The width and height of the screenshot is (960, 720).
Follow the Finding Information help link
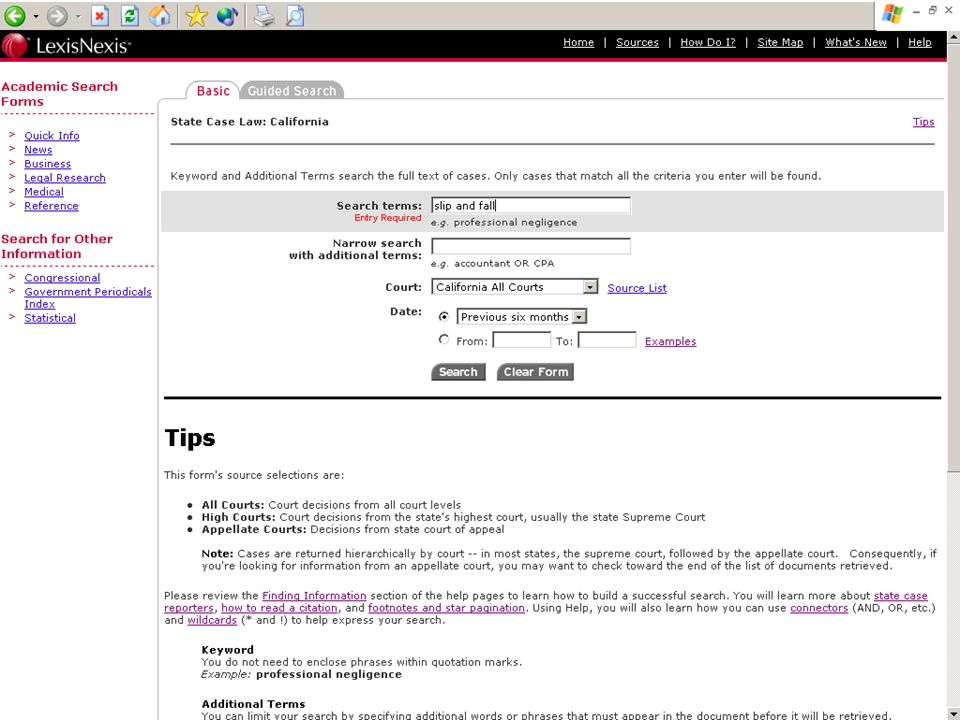314,595
